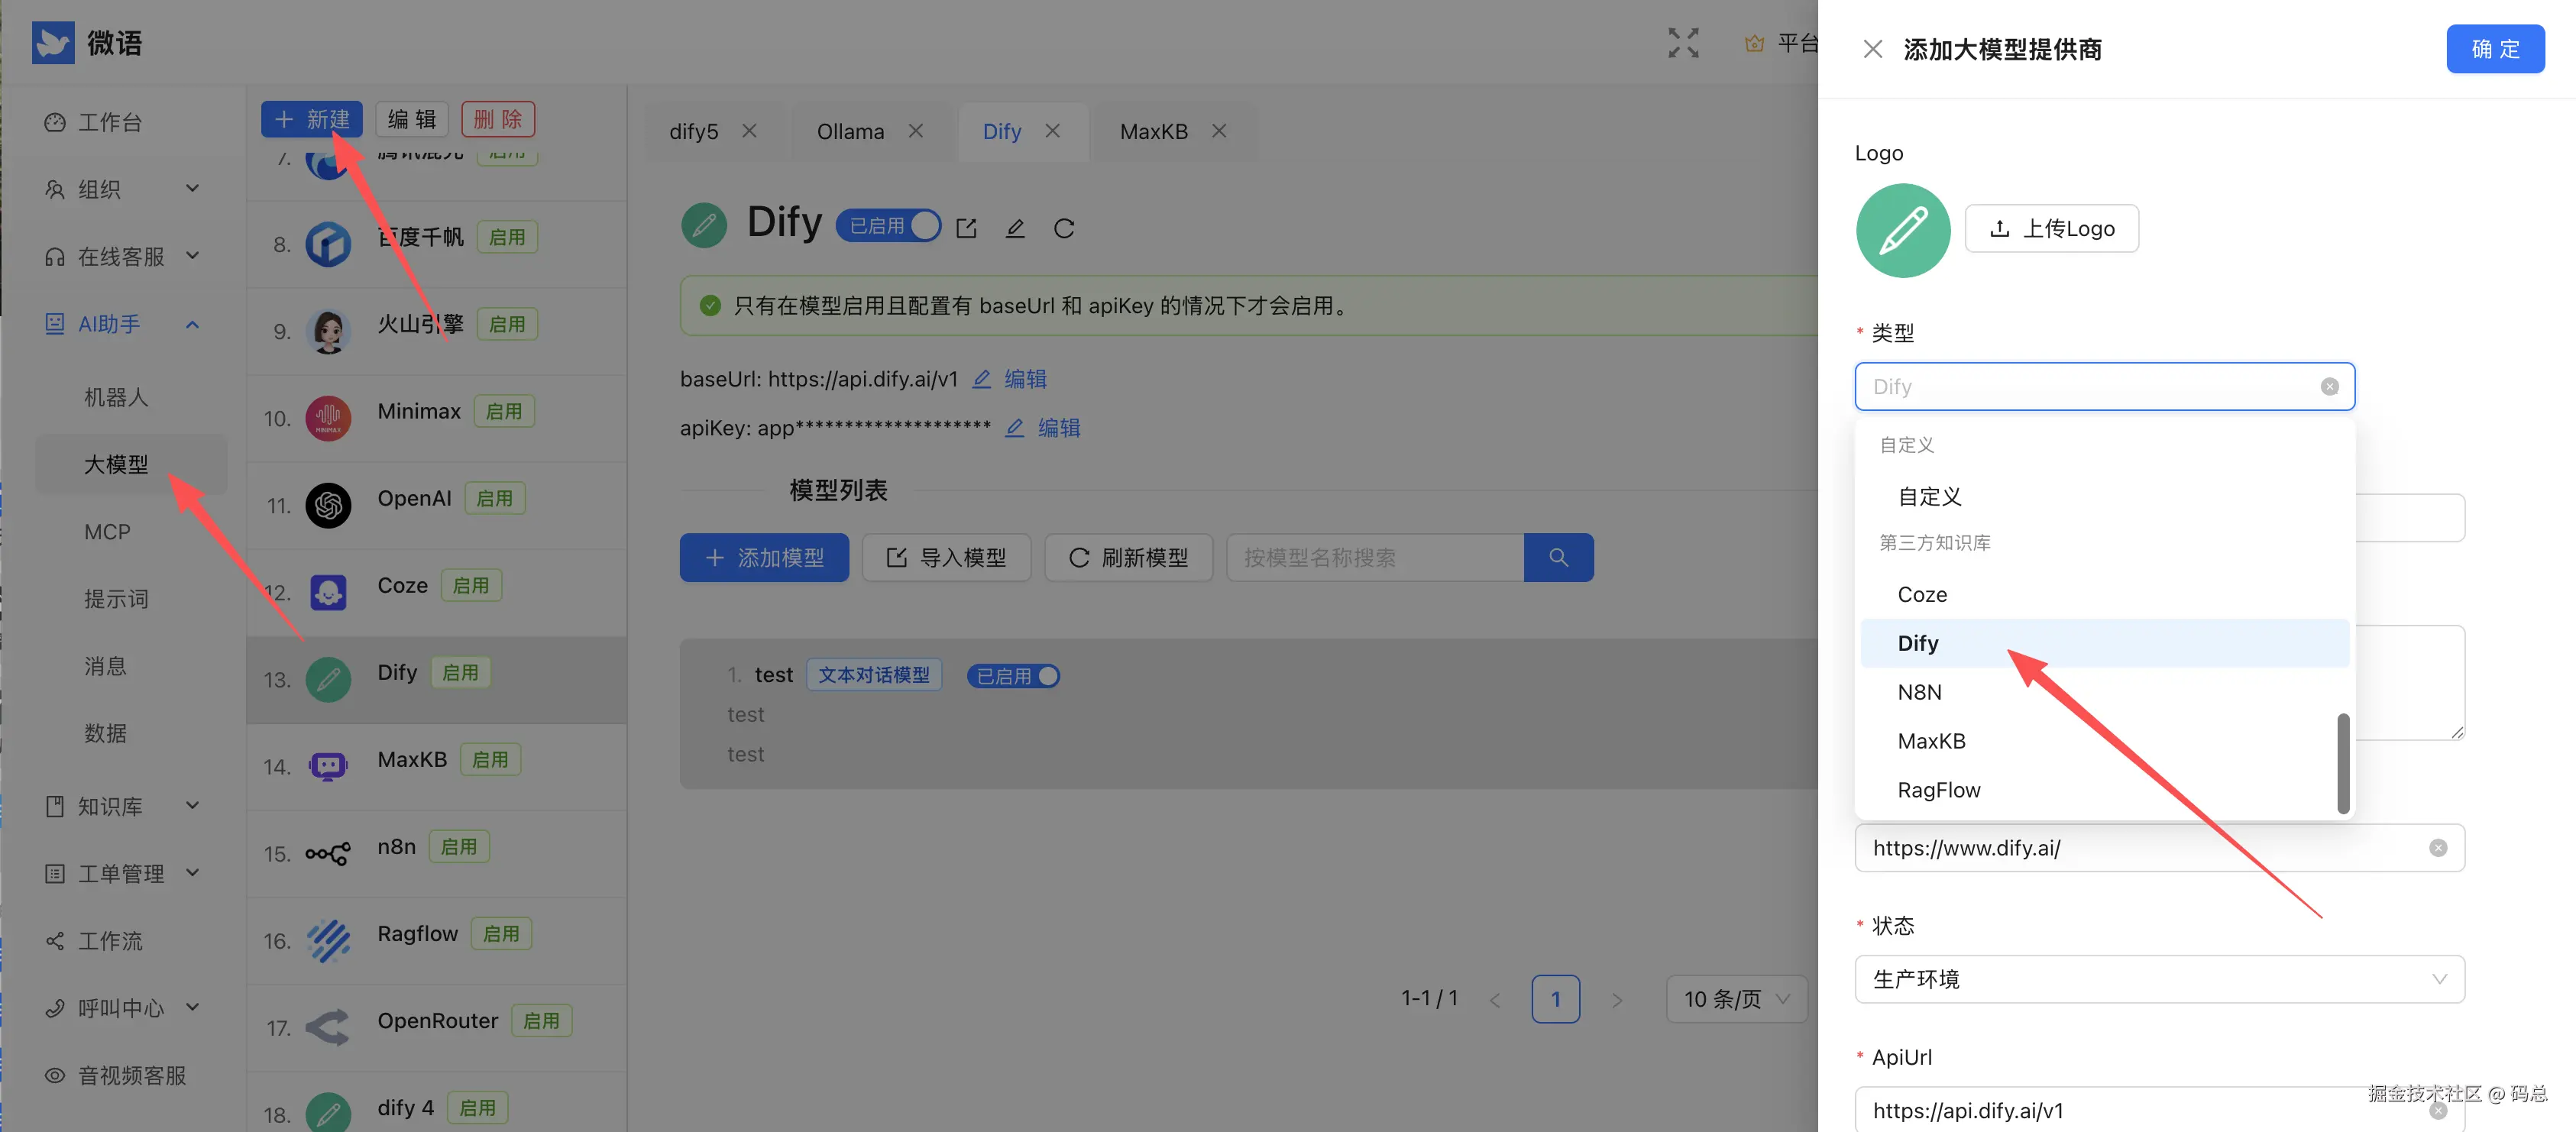Click the OpenAI provider logo in the list
This screenshot has width=2576, height=1132.
pos(328,505)
